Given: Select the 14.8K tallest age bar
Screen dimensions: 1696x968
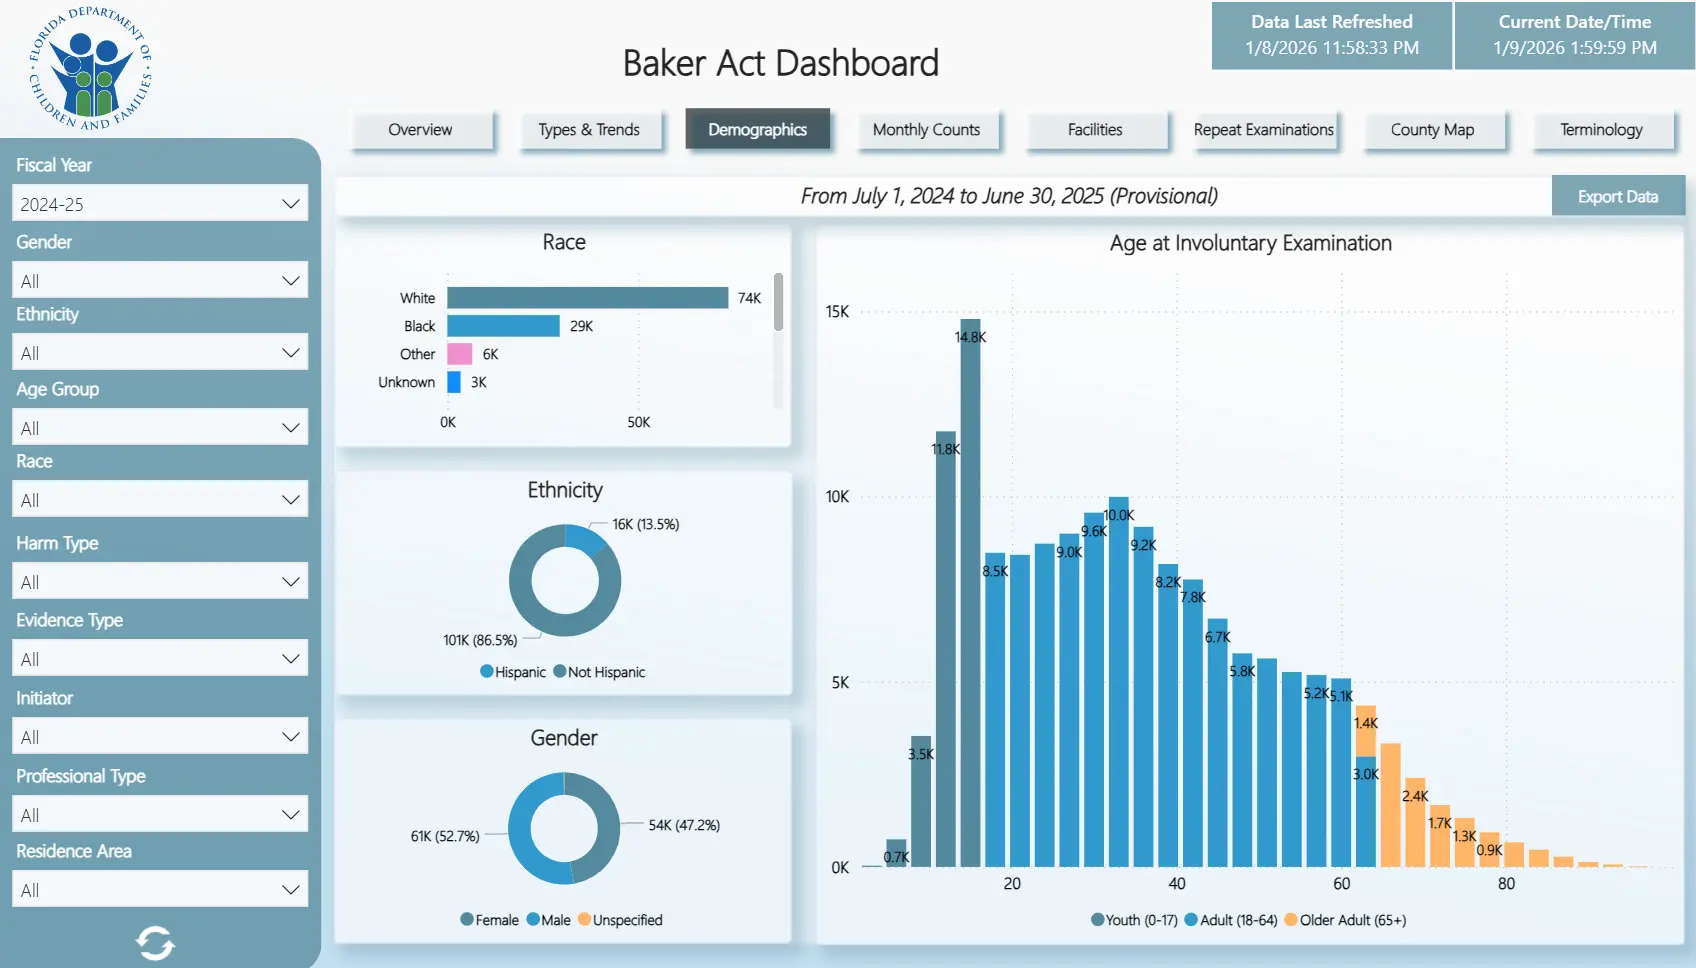Looking at the screenshot, I should click(970, 592).
